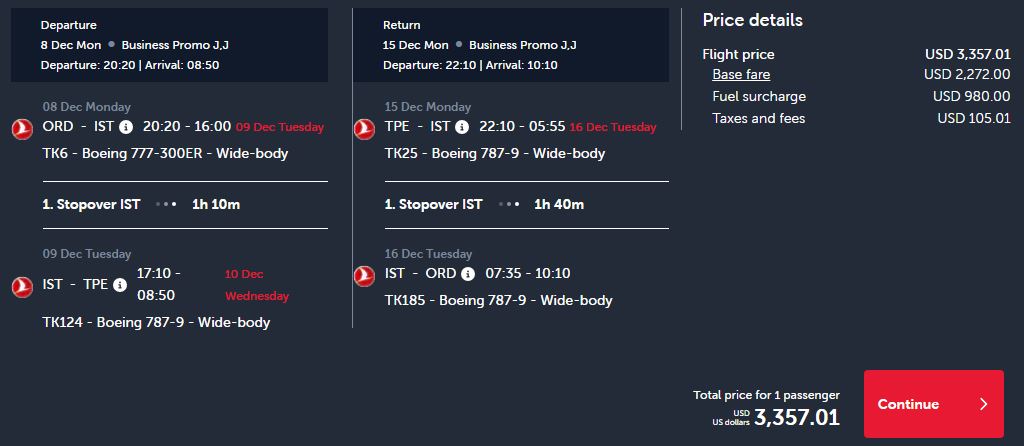This screenshot has height=446, width=1024.
Task: Select the Return 15 Dec summary header
Action: [x=511, y=45]
